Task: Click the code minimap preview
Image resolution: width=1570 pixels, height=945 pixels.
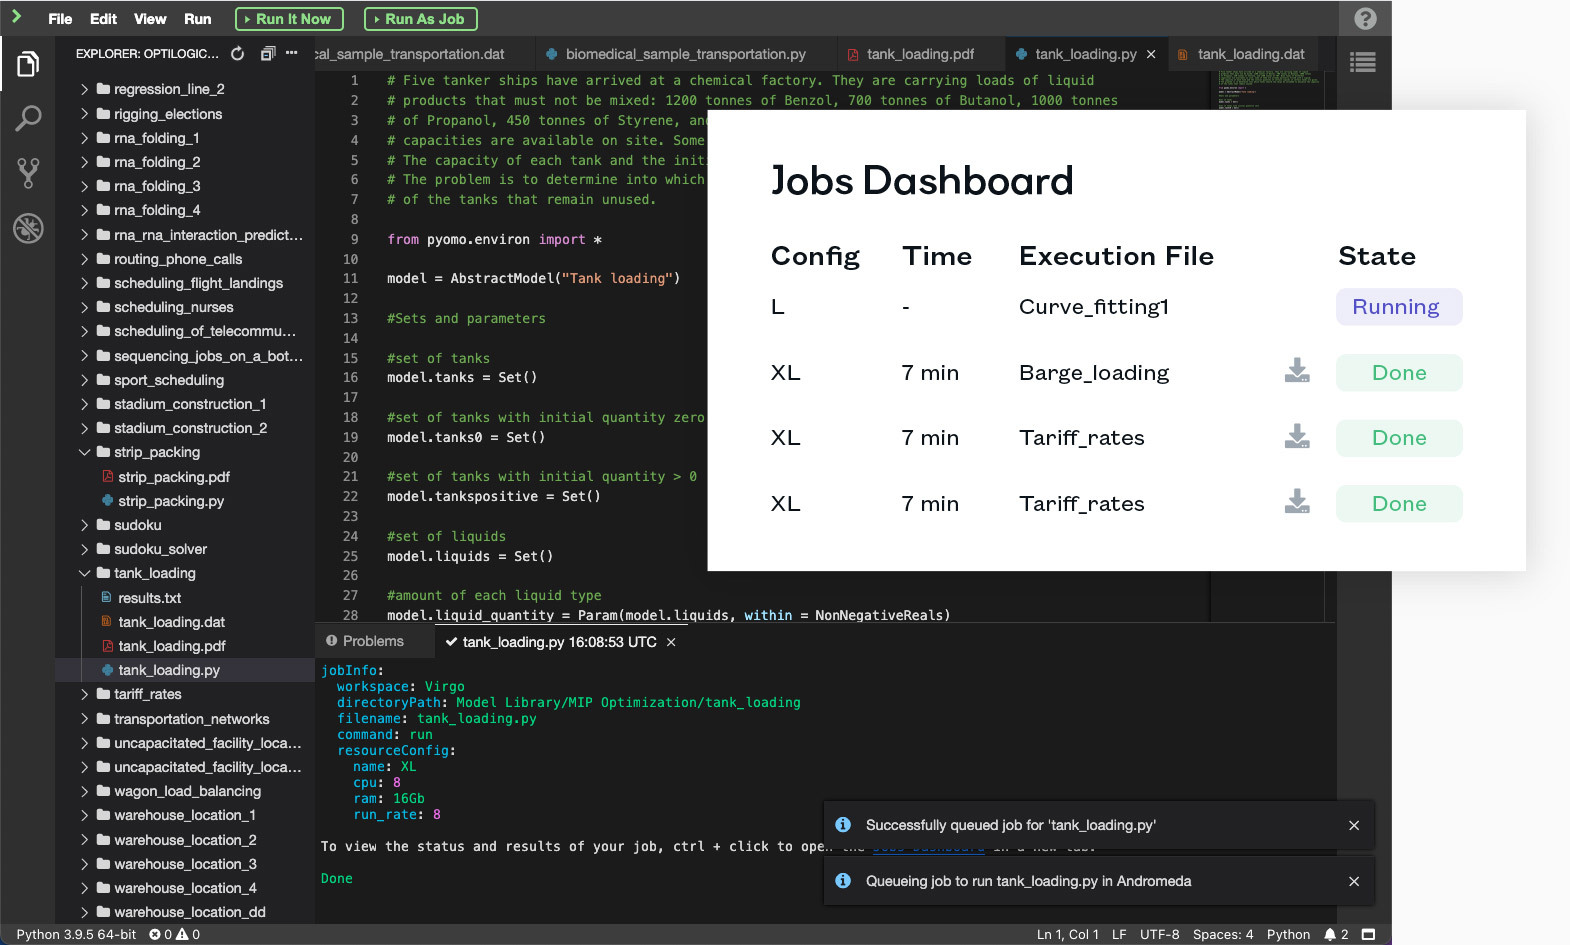Action: tap(1268, 90)
